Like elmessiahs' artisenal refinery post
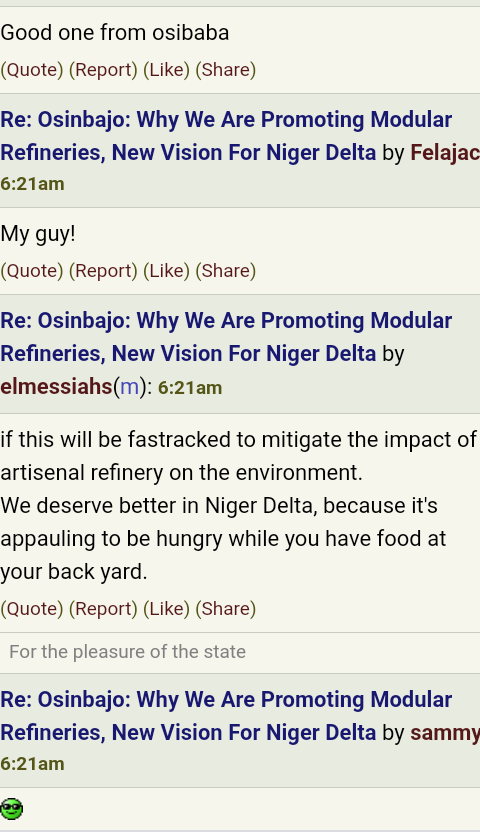This screenshot has height=834, width=480. pyautogui.click(x=167, y=608)
